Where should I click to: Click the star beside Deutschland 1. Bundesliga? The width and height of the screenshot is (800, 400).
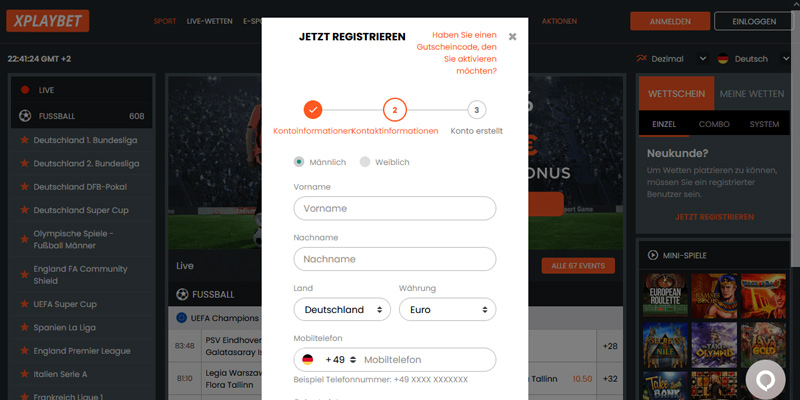24,140
